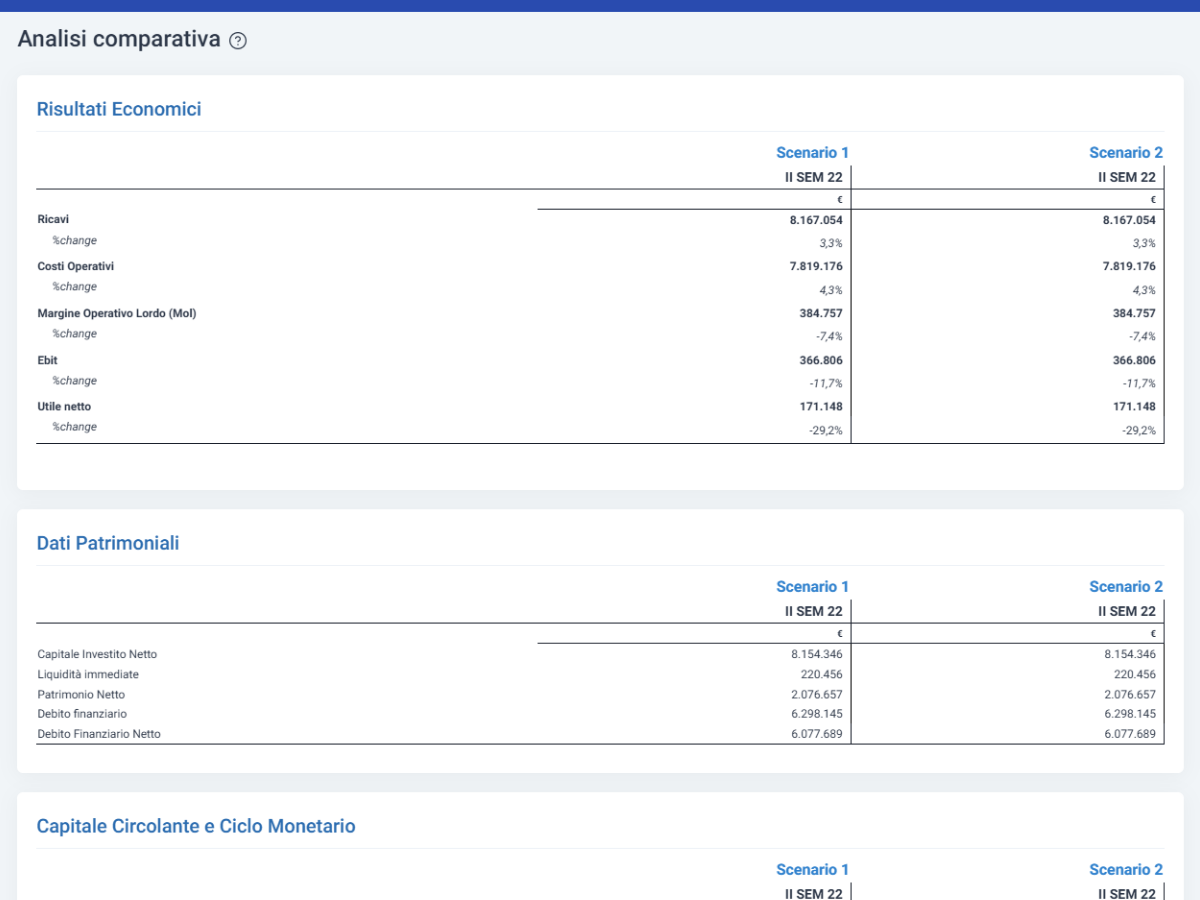This screenshot has width=1200, height=900.
Task: Click Scenario 1 header in Dati Patrimoniali
Action: click(x=812, y=587)
